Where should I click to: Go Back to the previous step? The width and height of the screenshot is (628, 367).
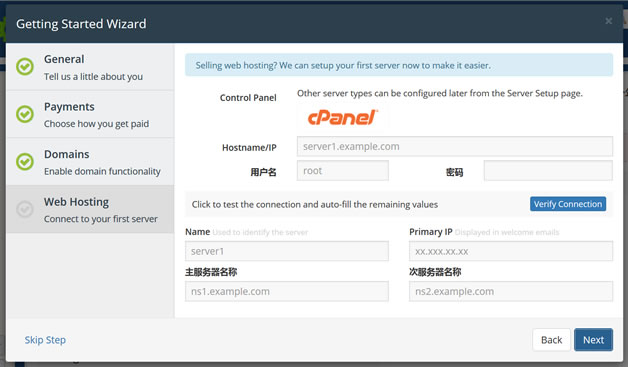pos(552,340)
